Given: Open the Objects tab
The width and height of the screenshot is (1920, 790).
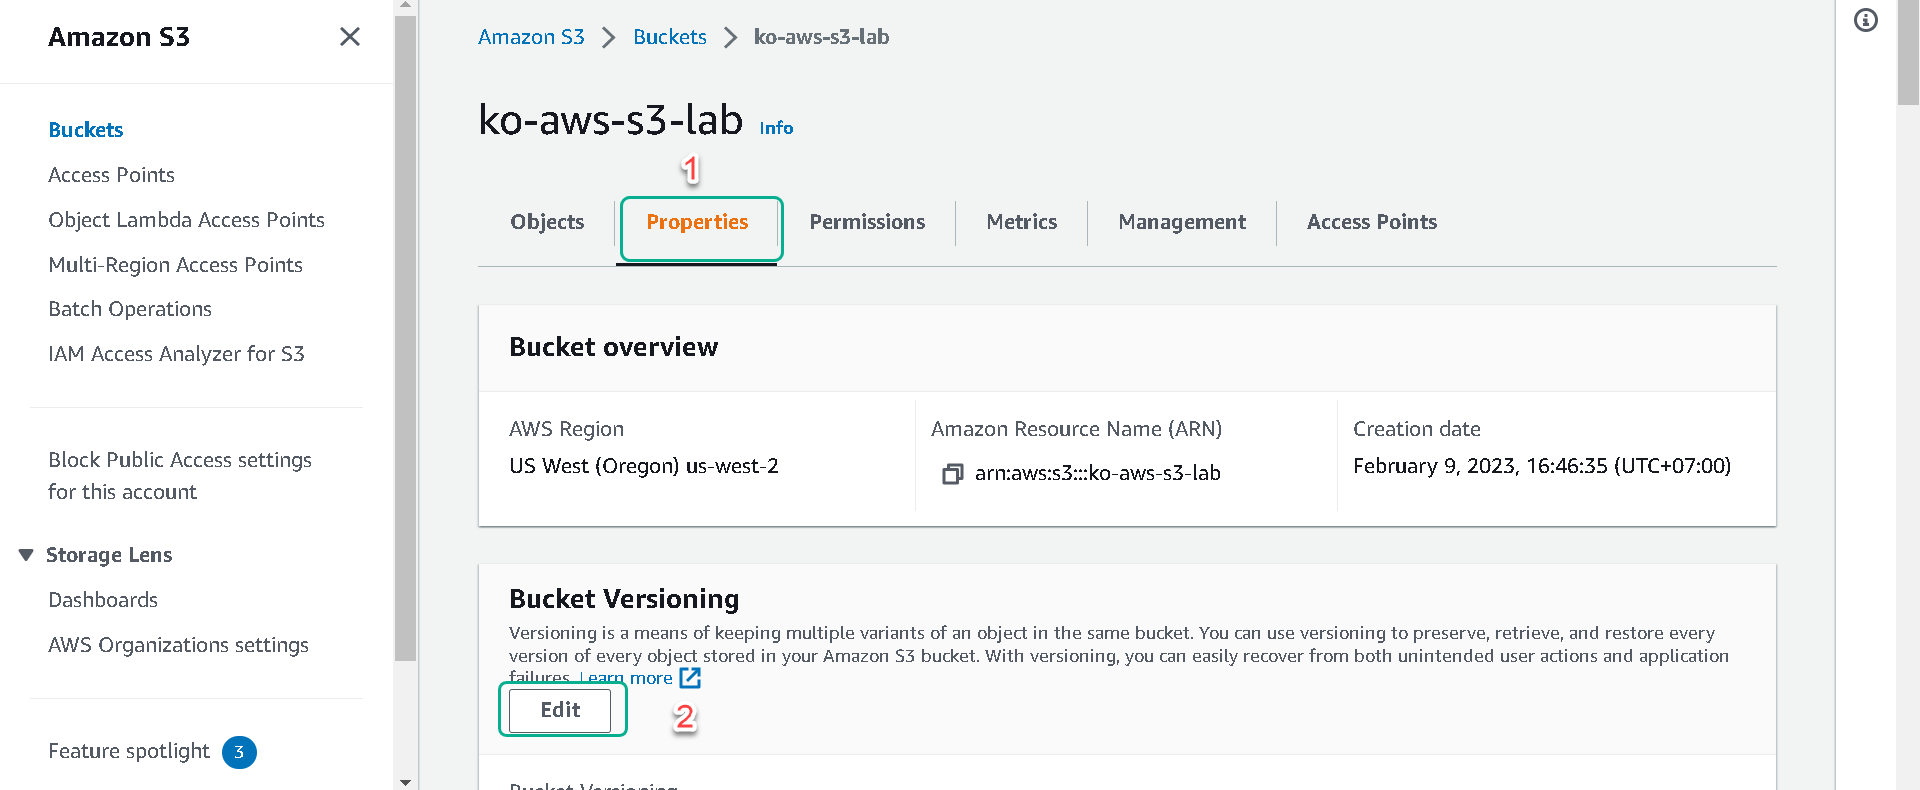Looking at the screenshot, I should point(547,222).
